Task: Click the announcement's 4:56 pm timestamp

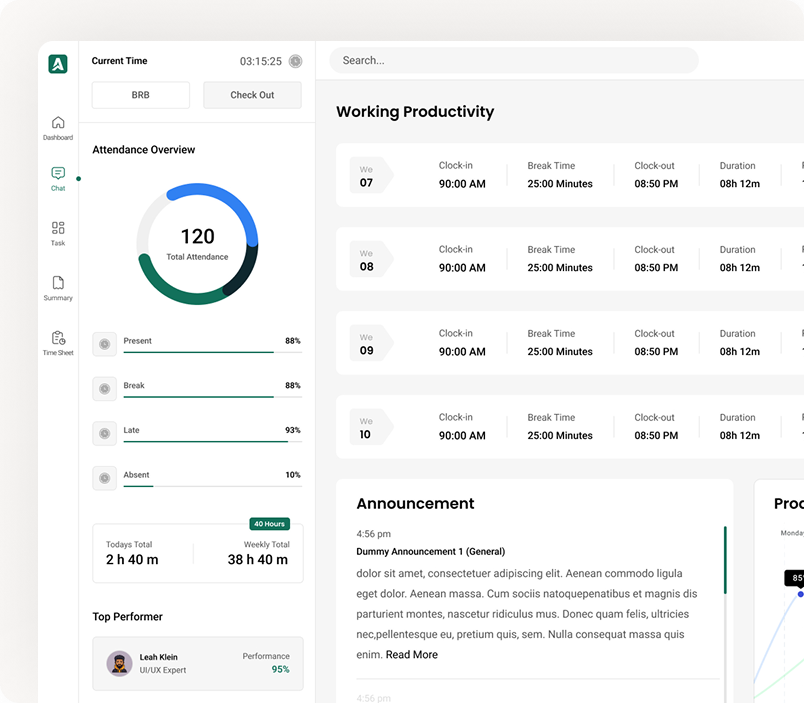Action: tap(373, 534)
